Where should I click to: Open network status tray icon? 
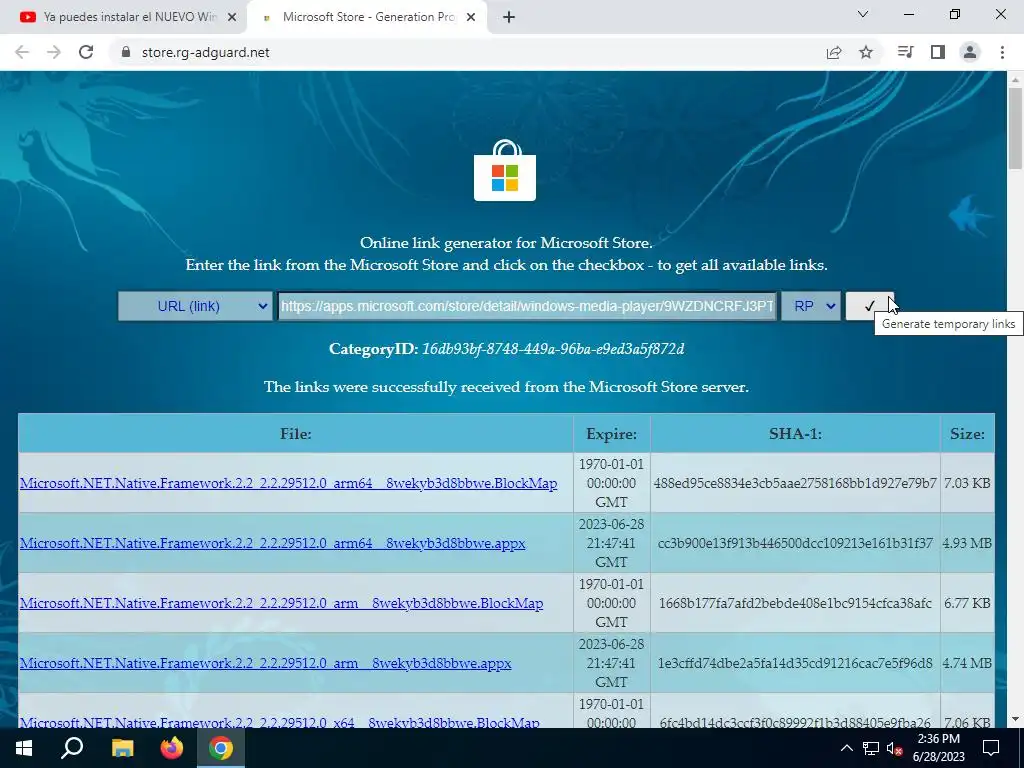tap(871, 748)
